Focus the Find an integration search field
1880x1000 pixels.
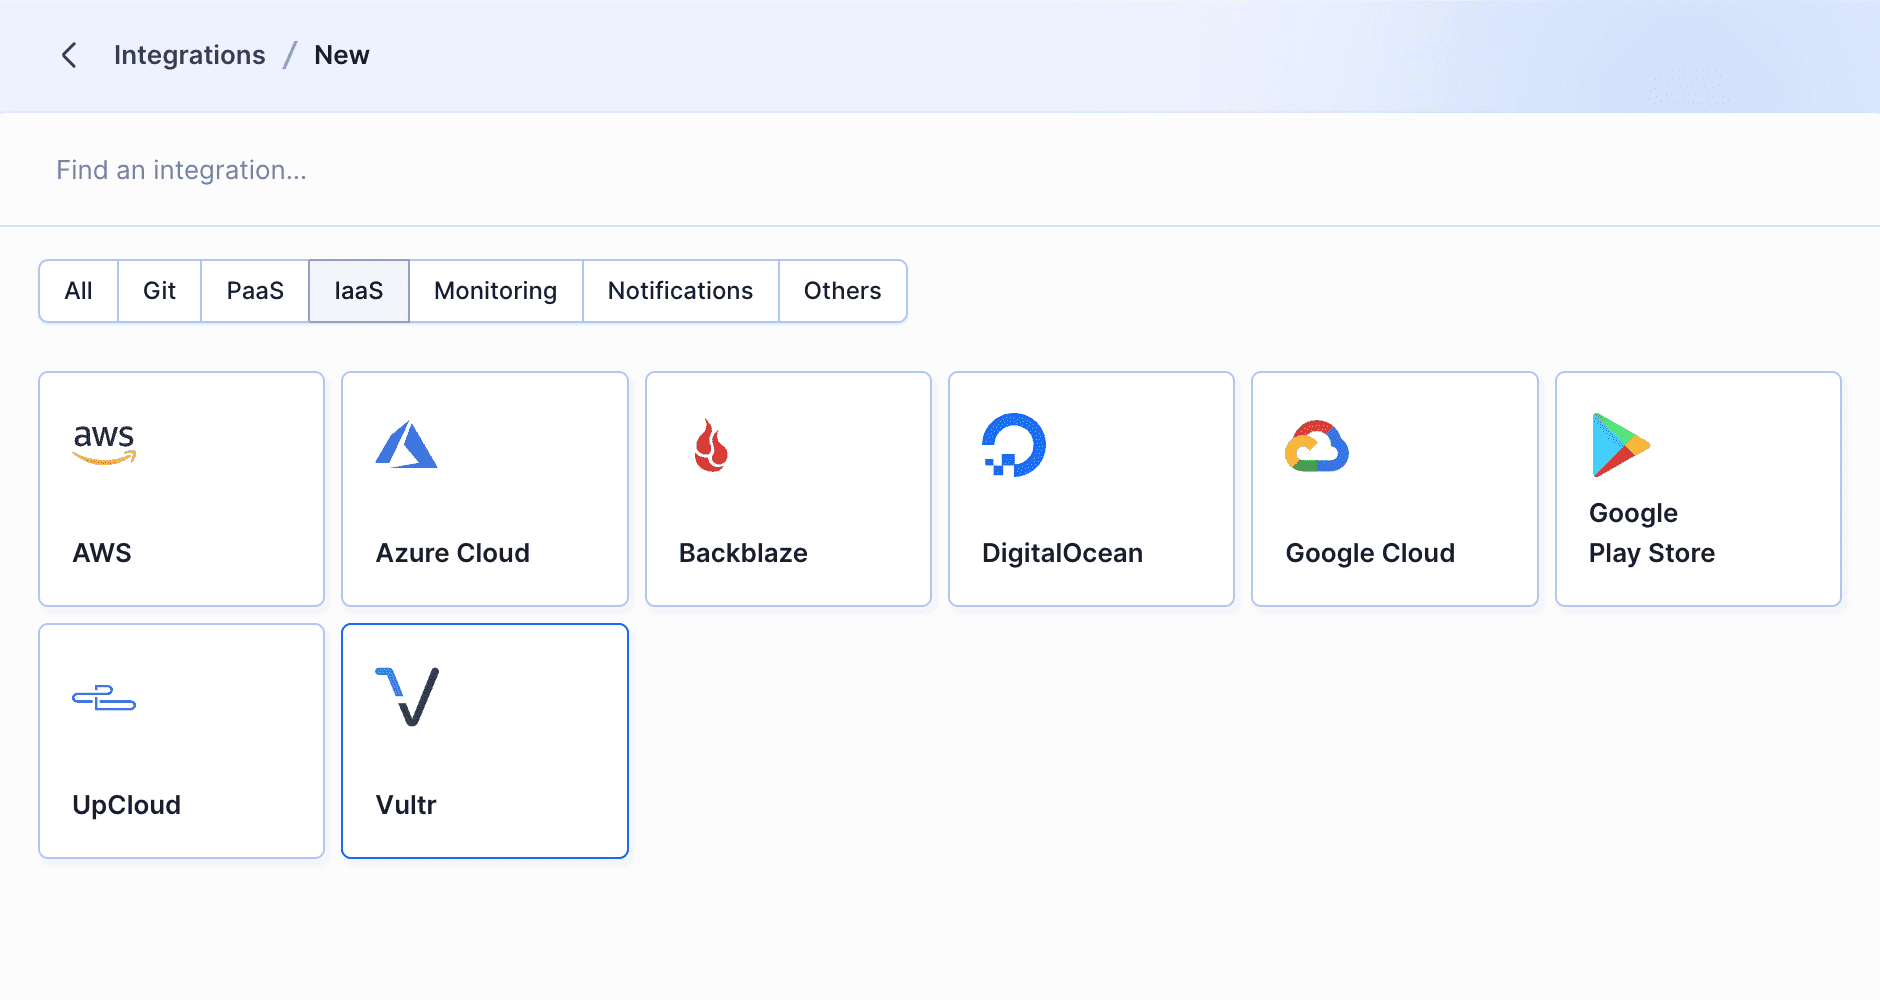coord(940,170)
